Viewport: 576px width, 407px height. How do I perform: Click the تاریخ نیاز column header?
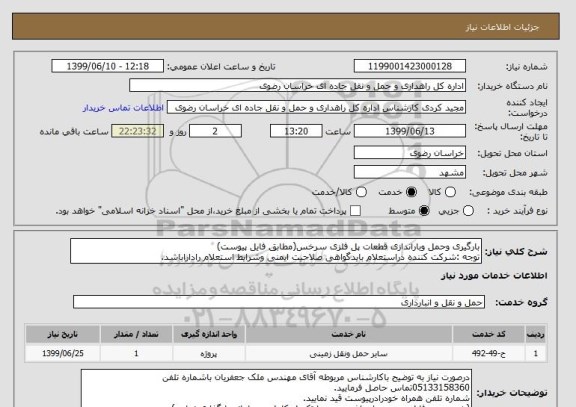point(63,334)
